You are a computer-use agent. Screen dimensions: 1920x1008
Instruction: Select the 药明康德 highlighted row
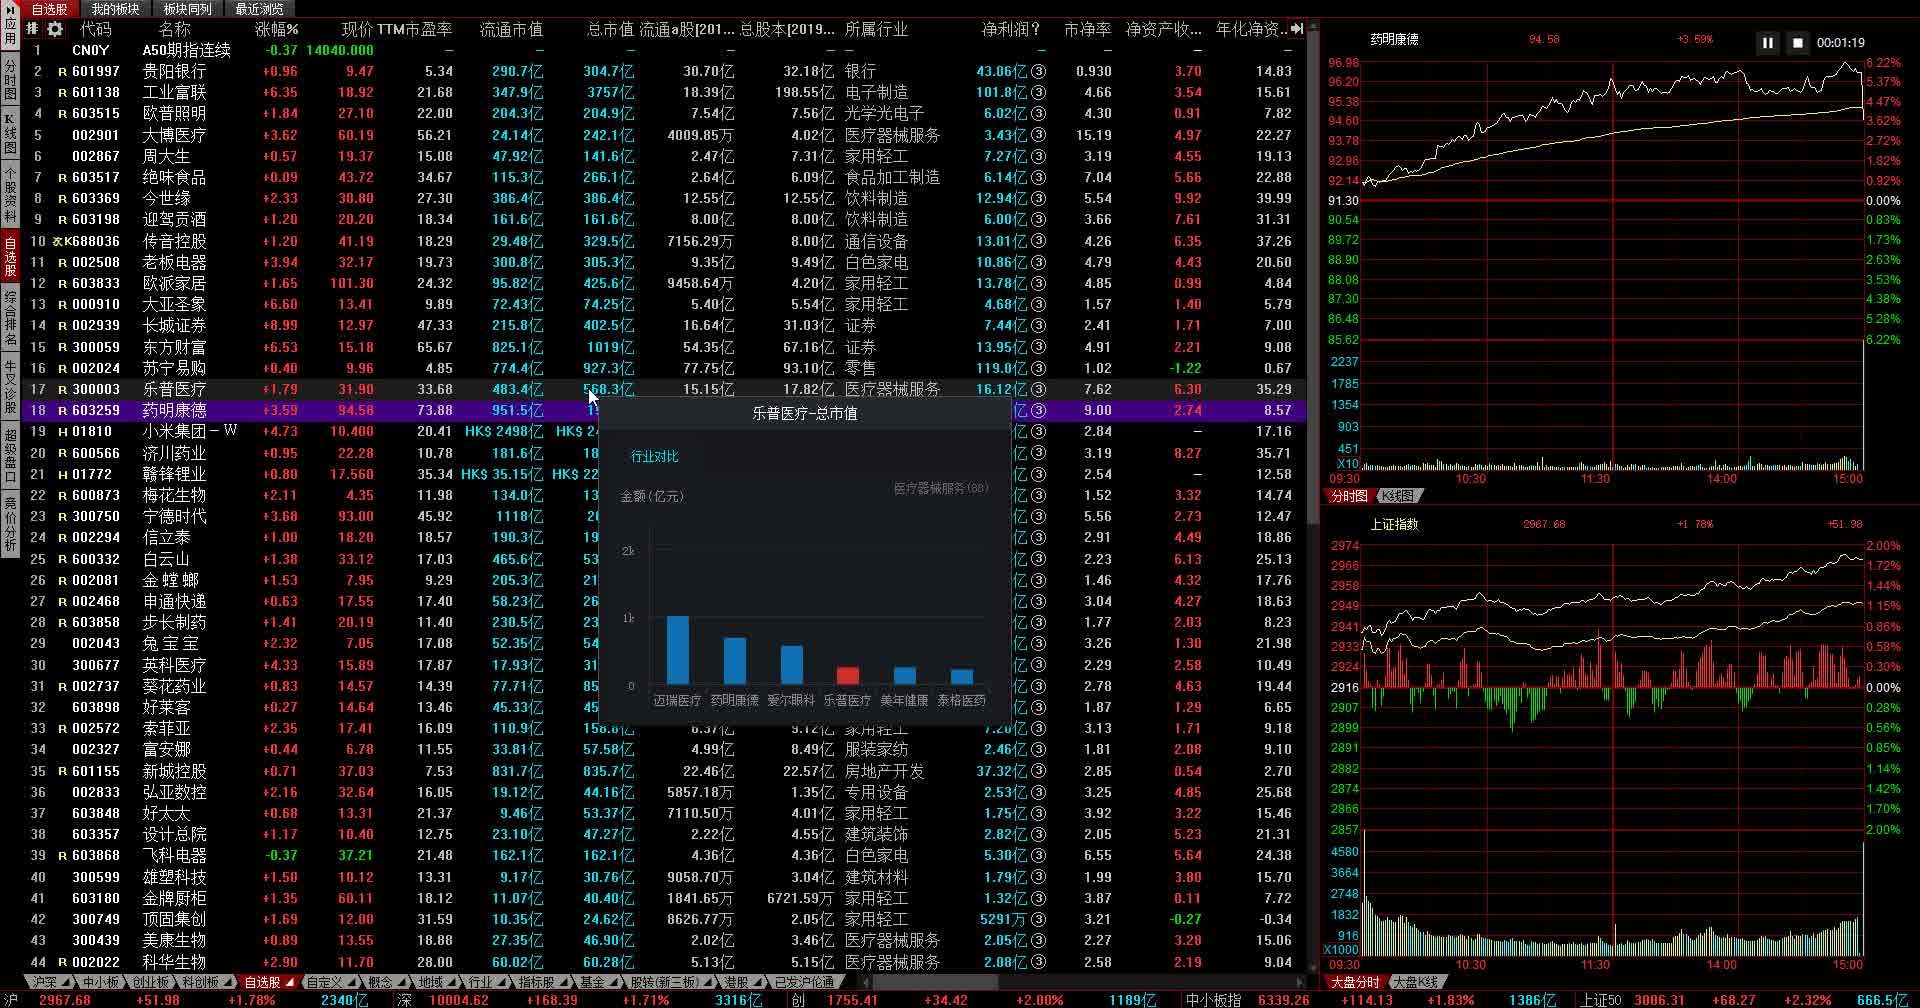click(x=665, y=410)
